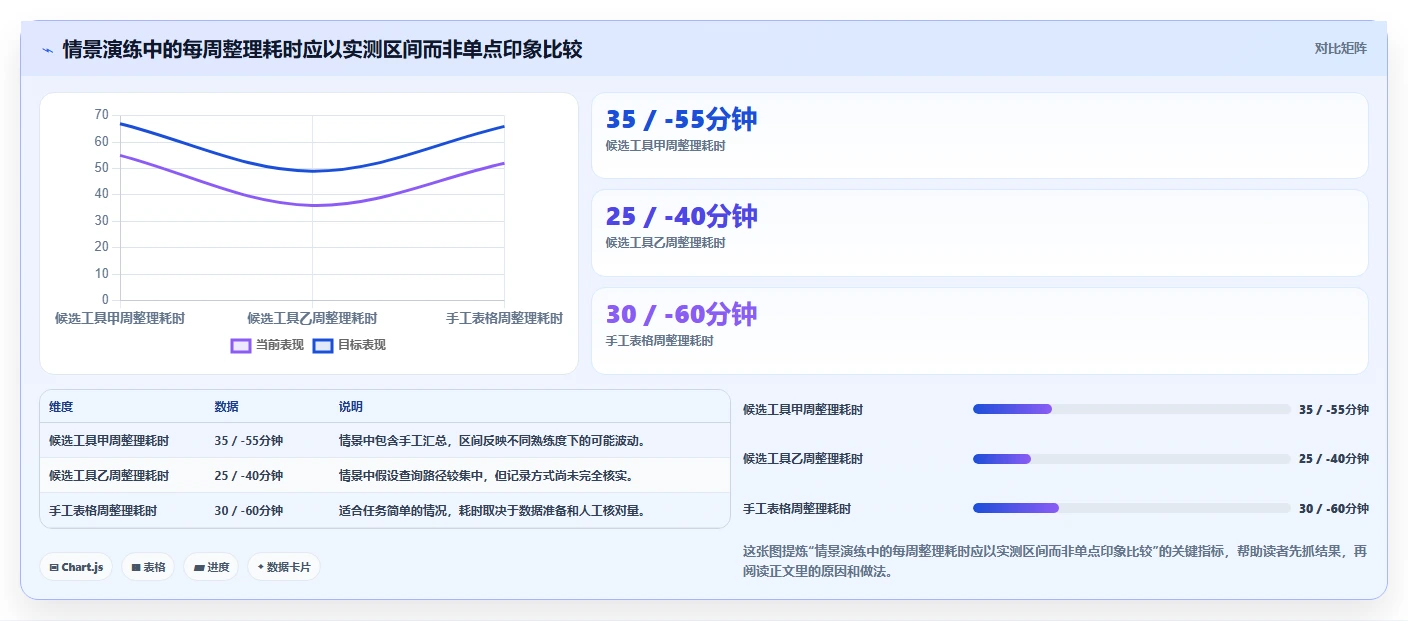This screenshot has height=621, width=1408.
Task: Click table data cell 30 / -60分钟
Action: pyautogui.click(x=248, y=511)
